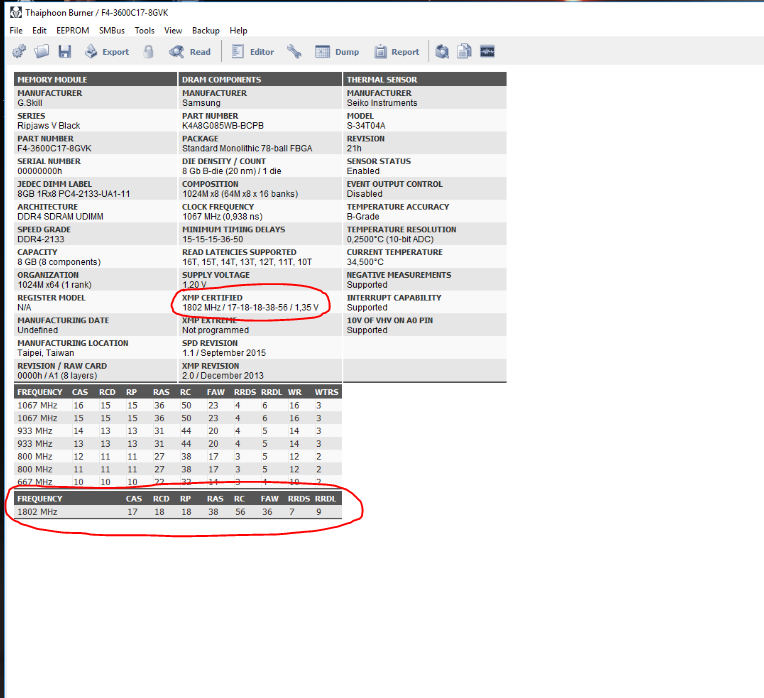
Task: Click the FAW header in XMP timing table
Action: coord(269,499)
